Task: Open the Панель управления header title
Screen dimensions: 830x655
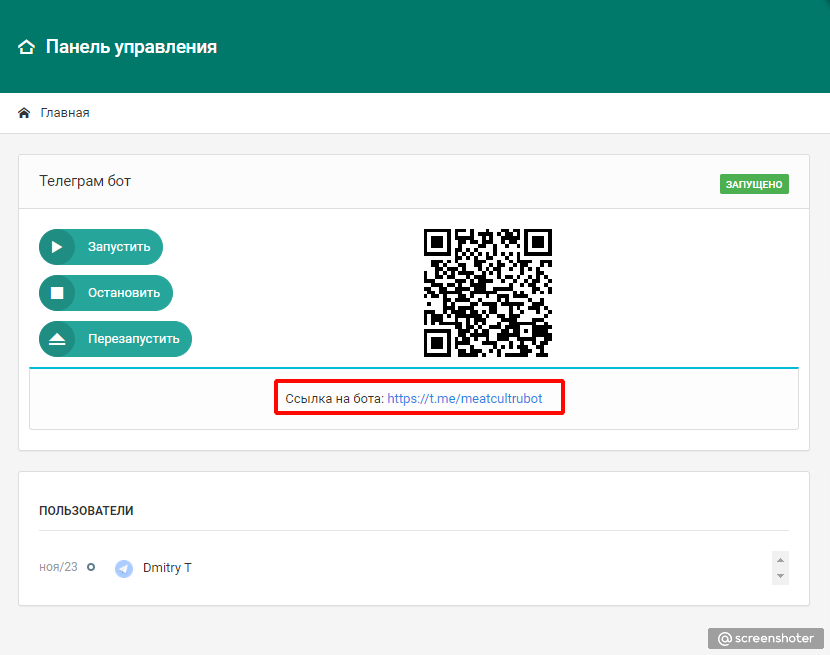Action: click(131, 47)
